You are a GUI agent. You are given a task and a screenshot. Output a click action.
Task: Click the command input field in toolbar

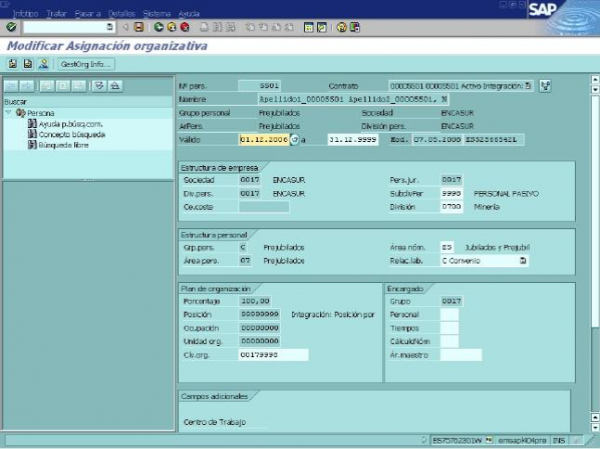(65, 27)
